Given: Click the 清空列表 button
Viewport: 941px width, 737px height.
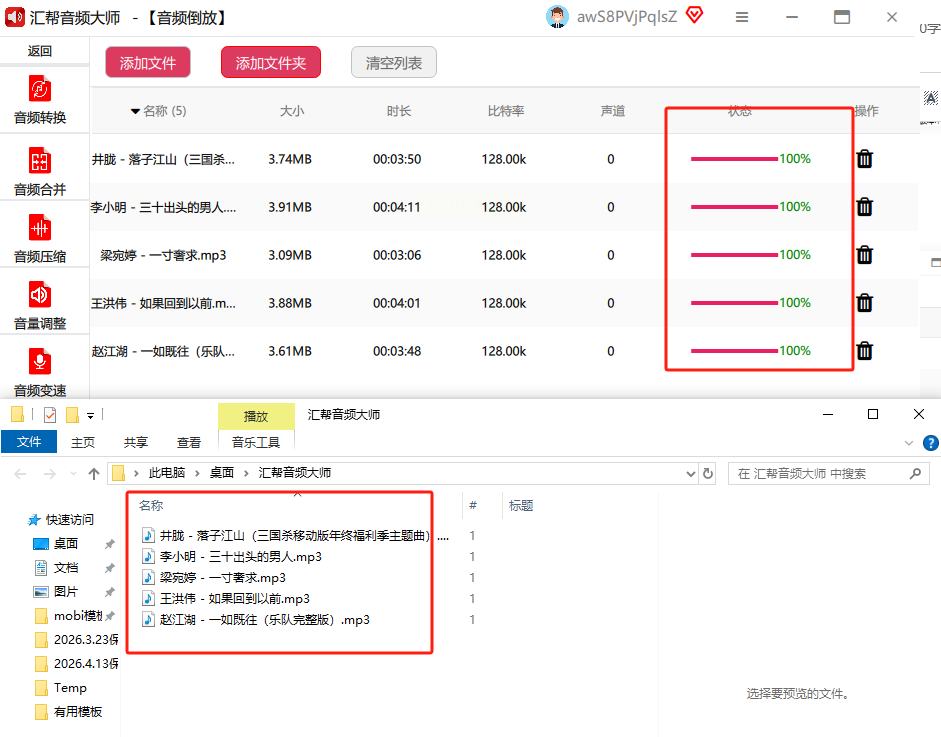Looking at the screenshot, I should click(394, 63).
